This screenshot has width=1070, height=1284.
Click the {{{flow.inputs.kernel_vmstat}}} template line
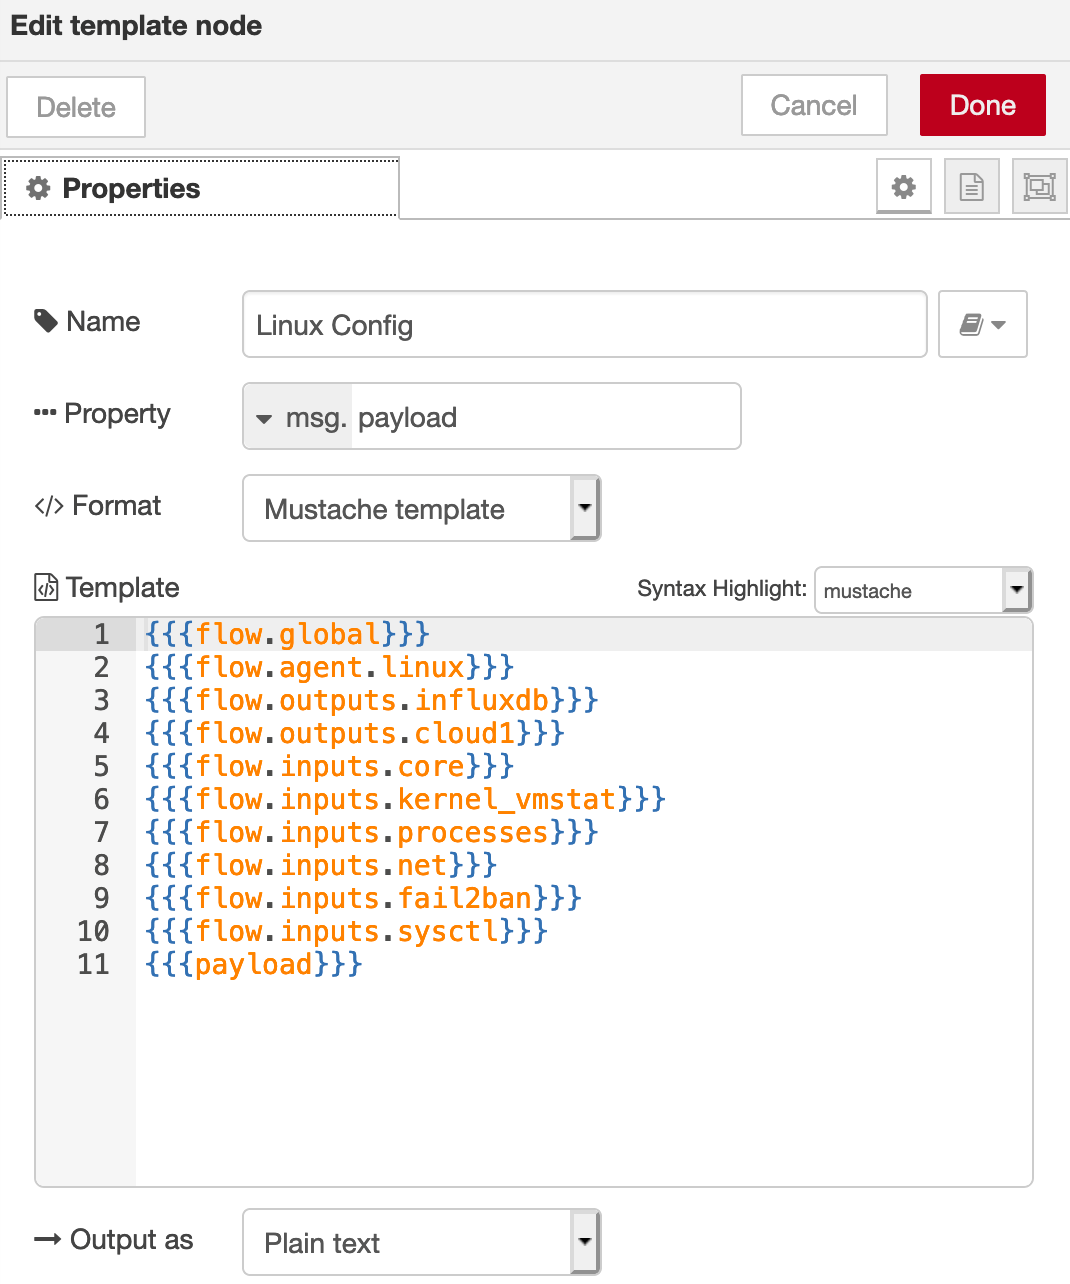click(405, 799)
